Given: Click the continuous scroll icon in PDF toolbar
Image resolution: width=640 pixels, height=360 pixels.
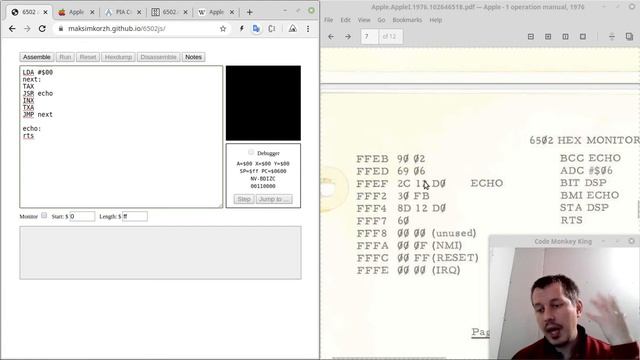Looking at the screenshot, I should tap(611, 37).
